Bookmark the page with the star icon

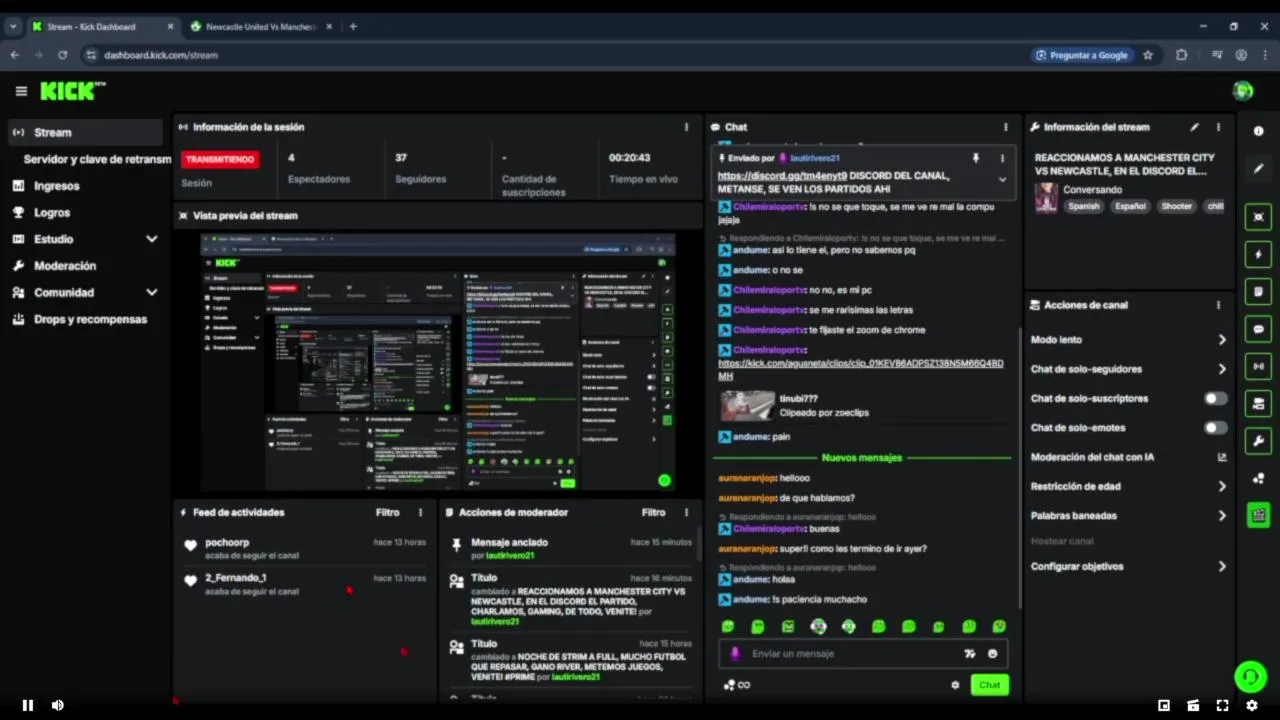click(1148, 55)
